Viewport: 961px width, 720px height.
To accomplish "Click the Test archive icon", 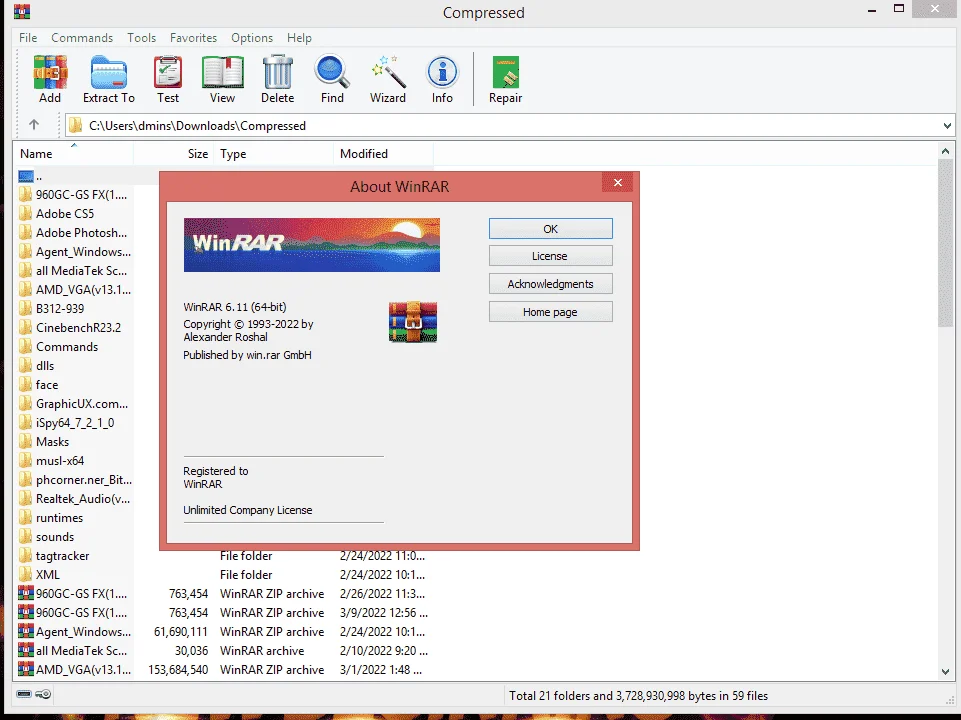I will (x=167, y=72).
